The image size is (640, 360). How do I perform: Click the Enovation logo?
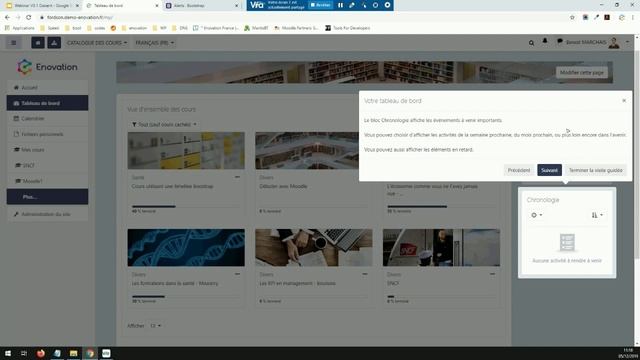click(x=47, y=67)
